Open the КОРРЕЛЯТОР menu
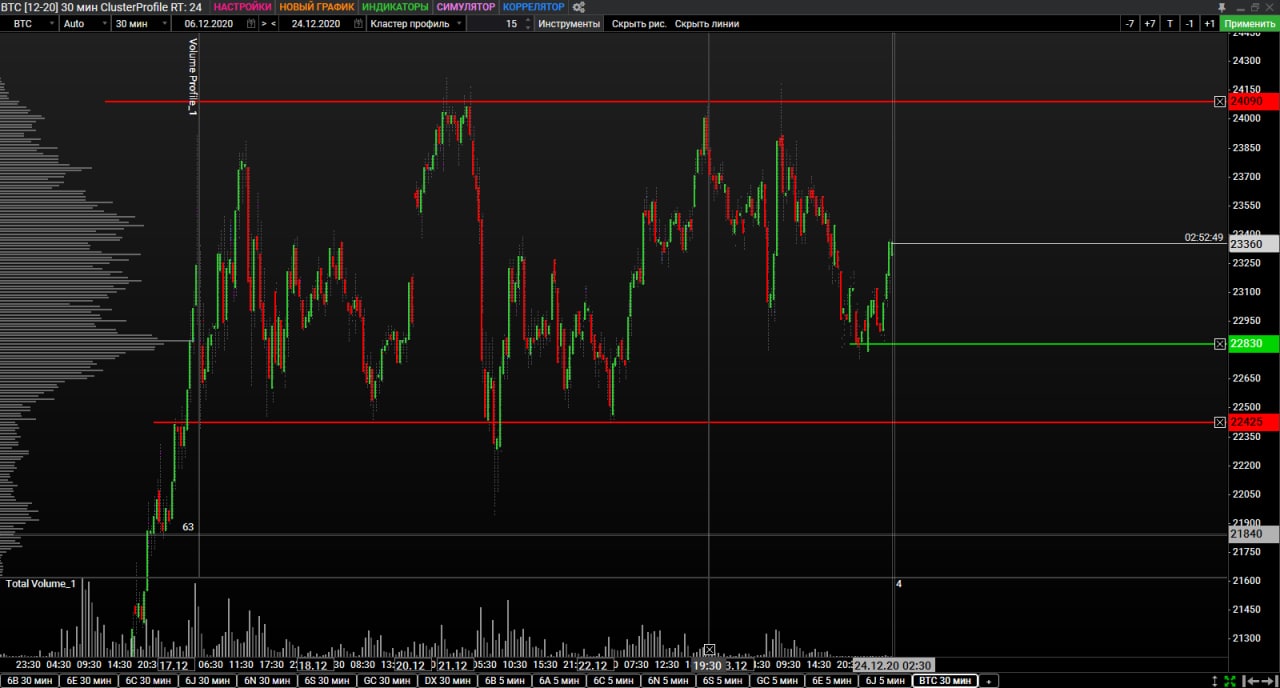This screenshot has height=688, width=1280. click(533, 7)
